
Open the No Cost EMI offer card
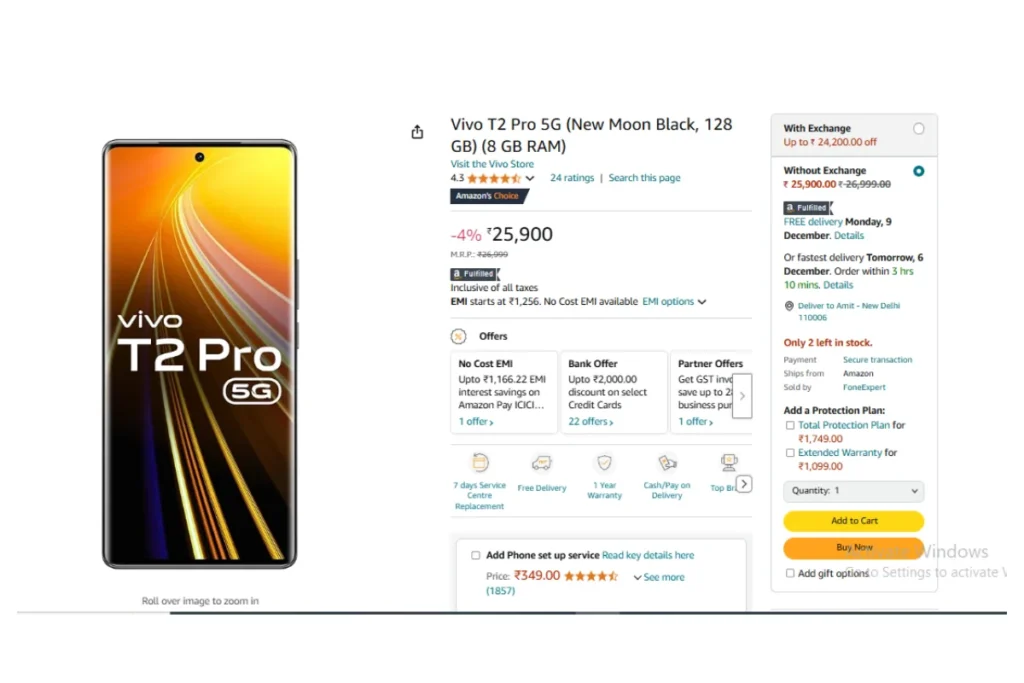pyautogui.click(x=504, y=392)
